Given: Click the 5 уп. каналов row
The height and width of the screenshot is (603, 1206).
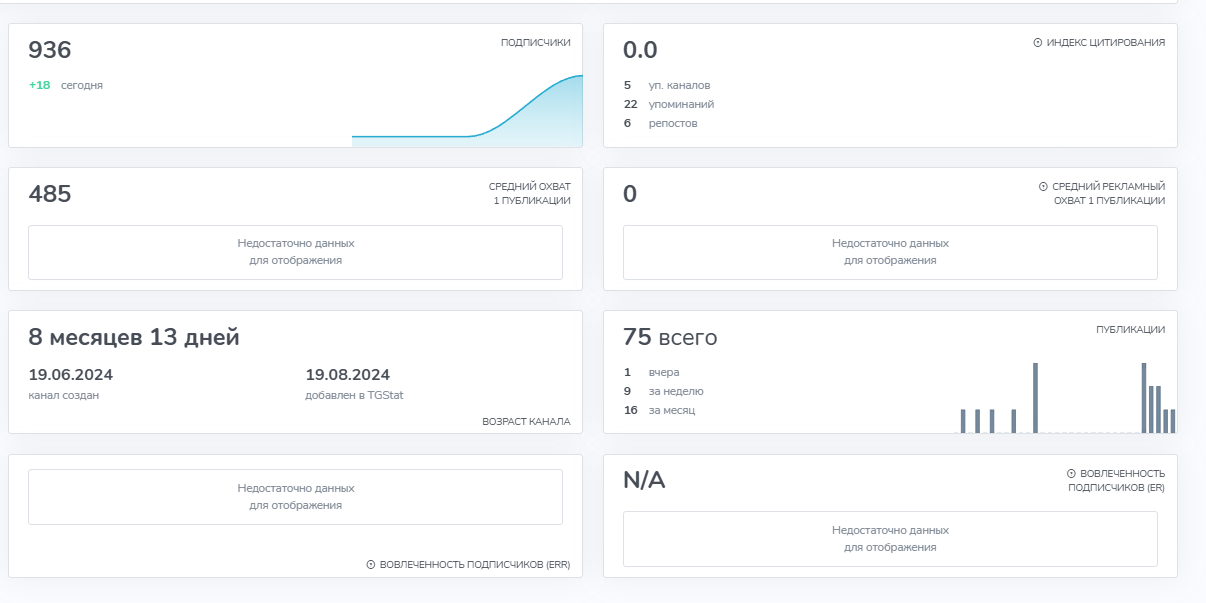Looking at the screenshot, I should 667,85.
